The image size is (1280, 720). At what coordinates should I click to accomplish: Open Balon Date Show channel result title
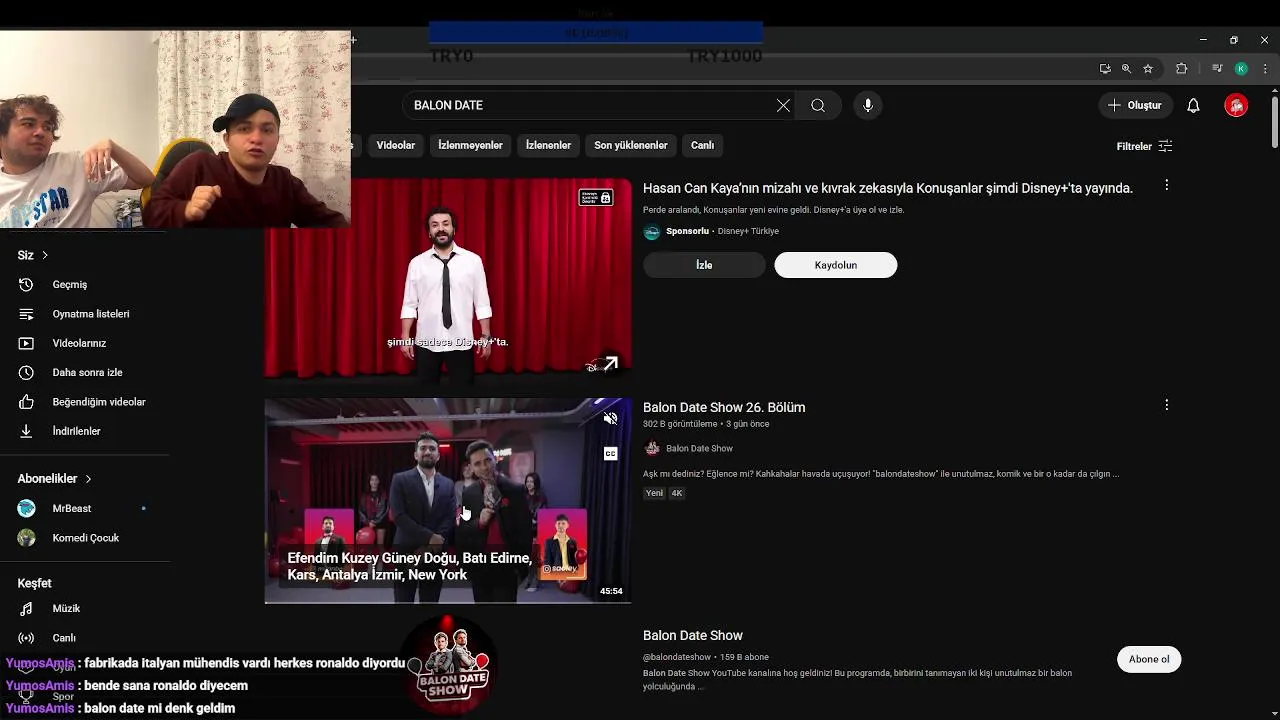click(x=693, y=636)
